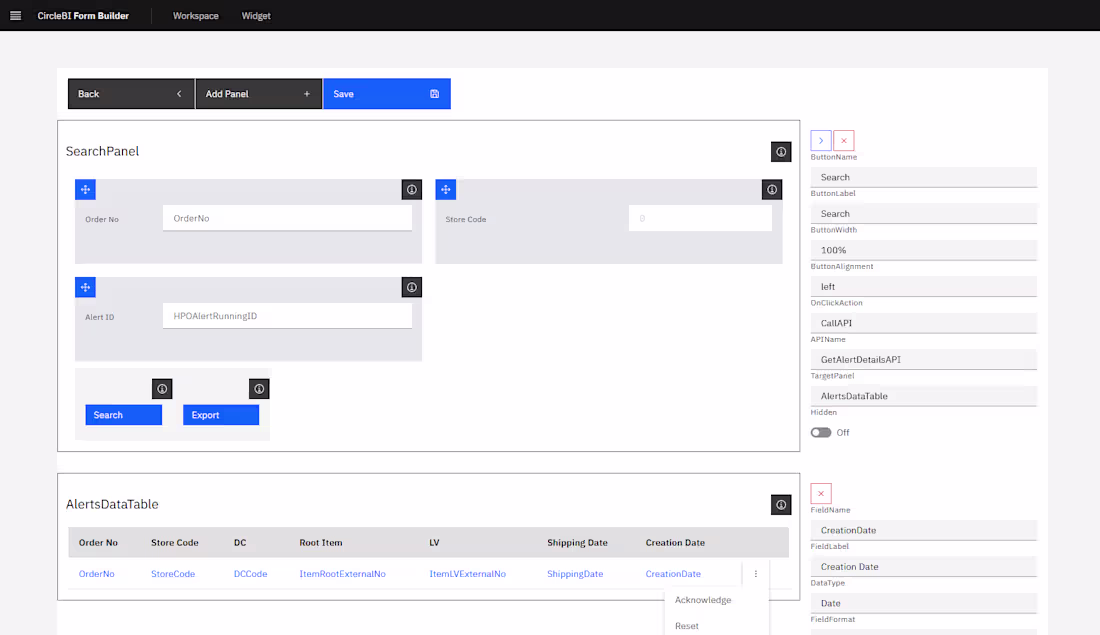Image resolution: width=1100 pixels, height=635 pixels.
Task: Open the hamburger menu in the top-left corner
Action: [13, 15]
